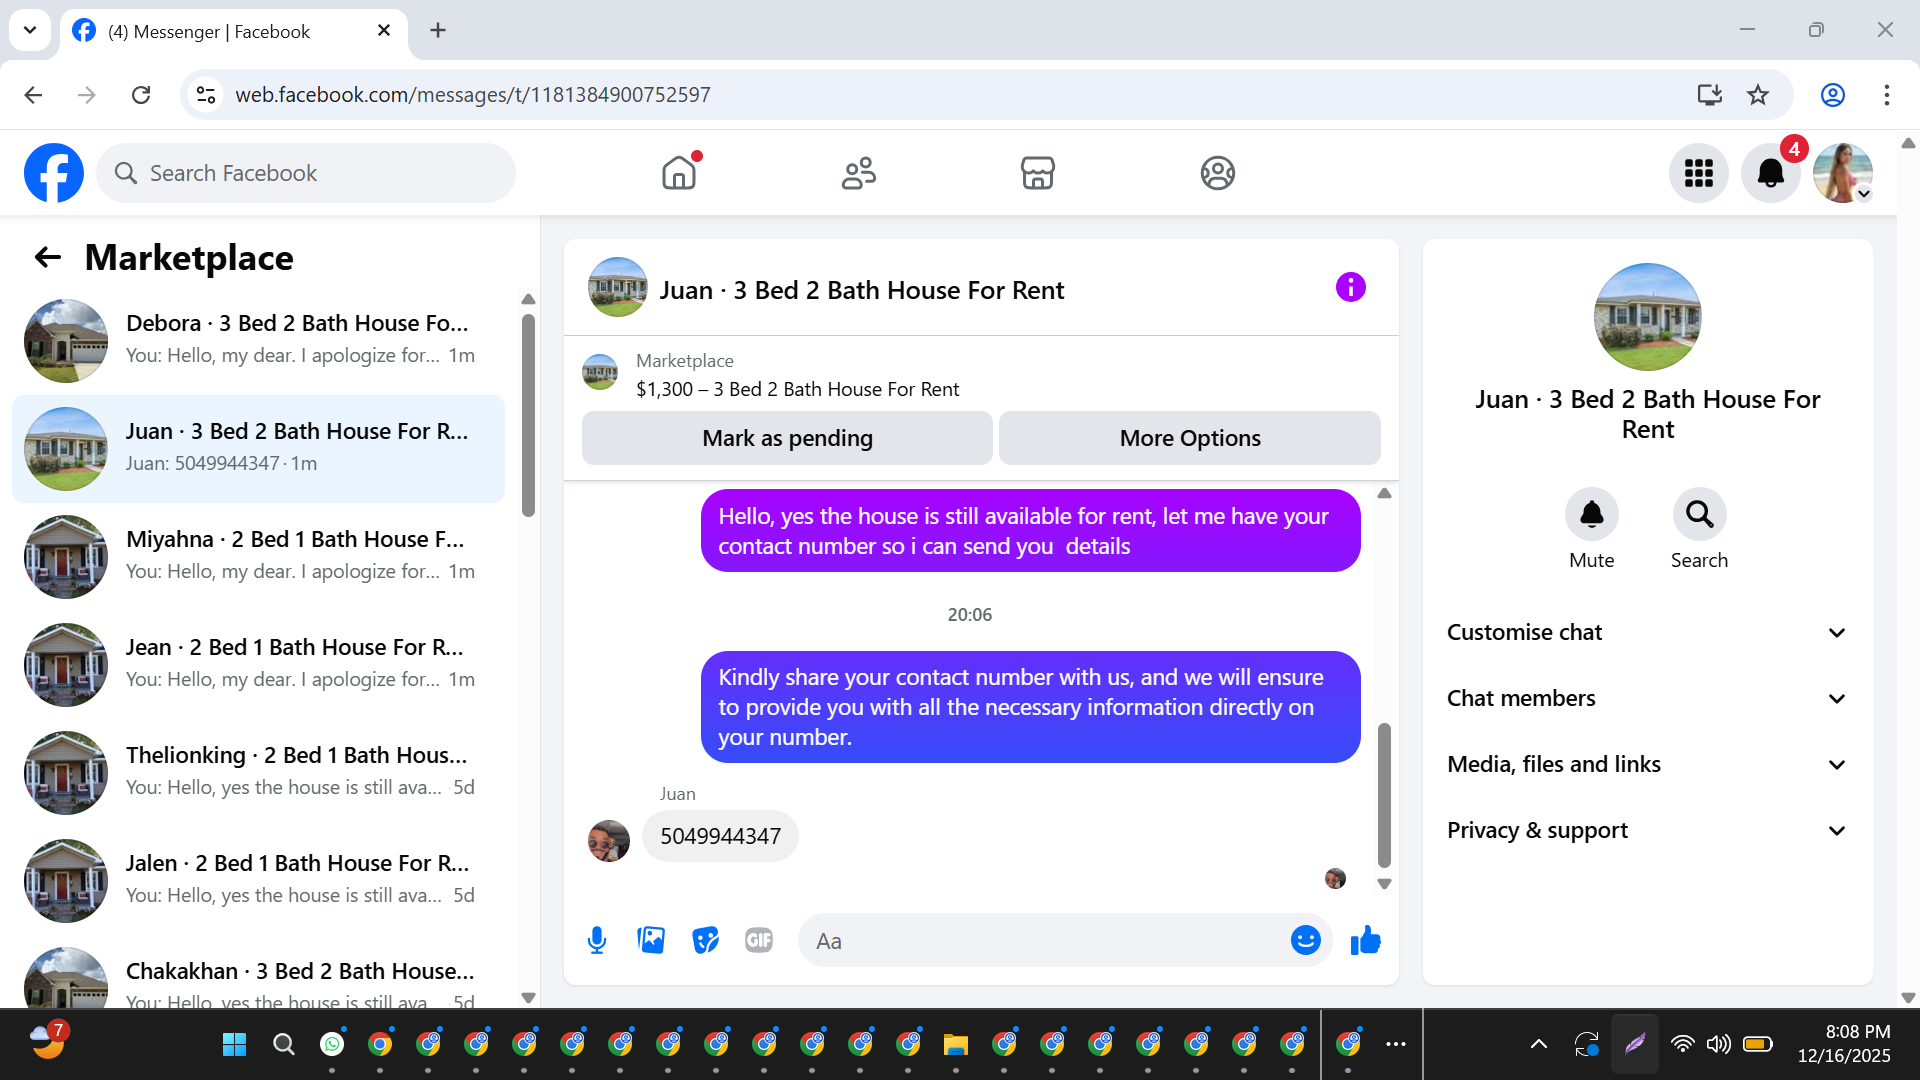Open conversation information purple icon
Viewport: 1920px width, 1080px height.
(x=1351, y=288)
